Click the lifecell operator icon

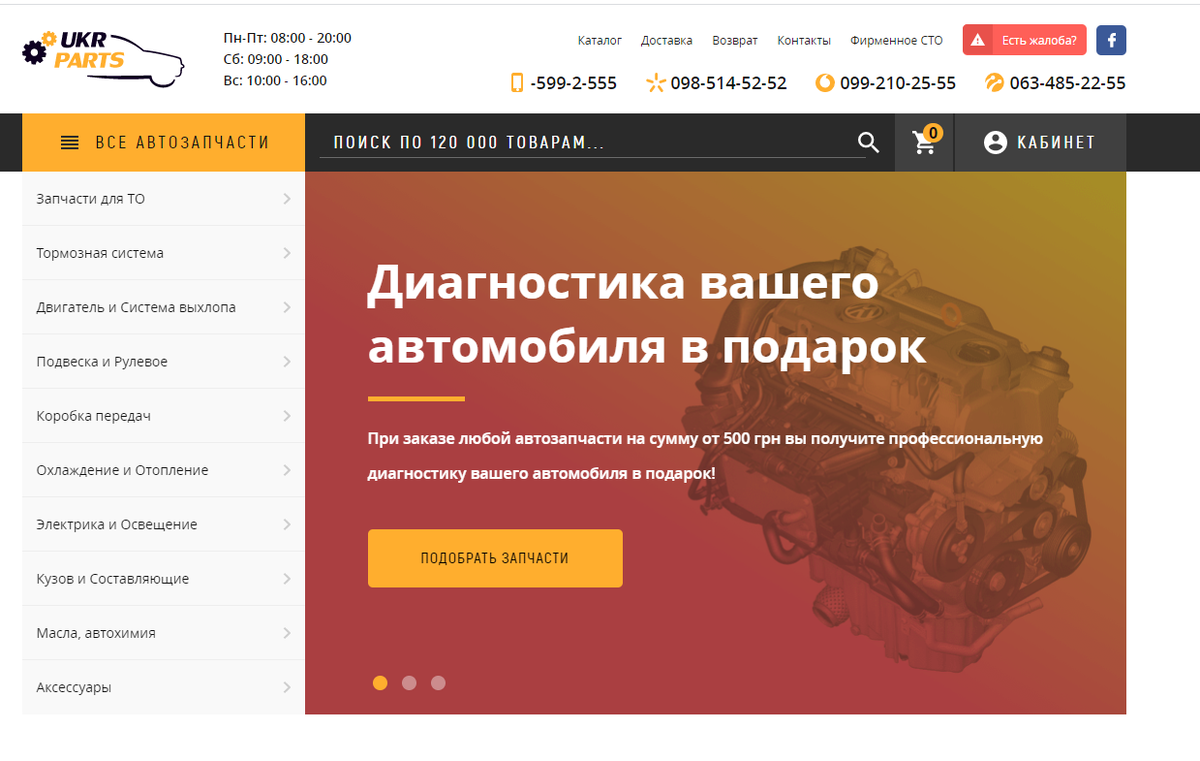(994, 83)
